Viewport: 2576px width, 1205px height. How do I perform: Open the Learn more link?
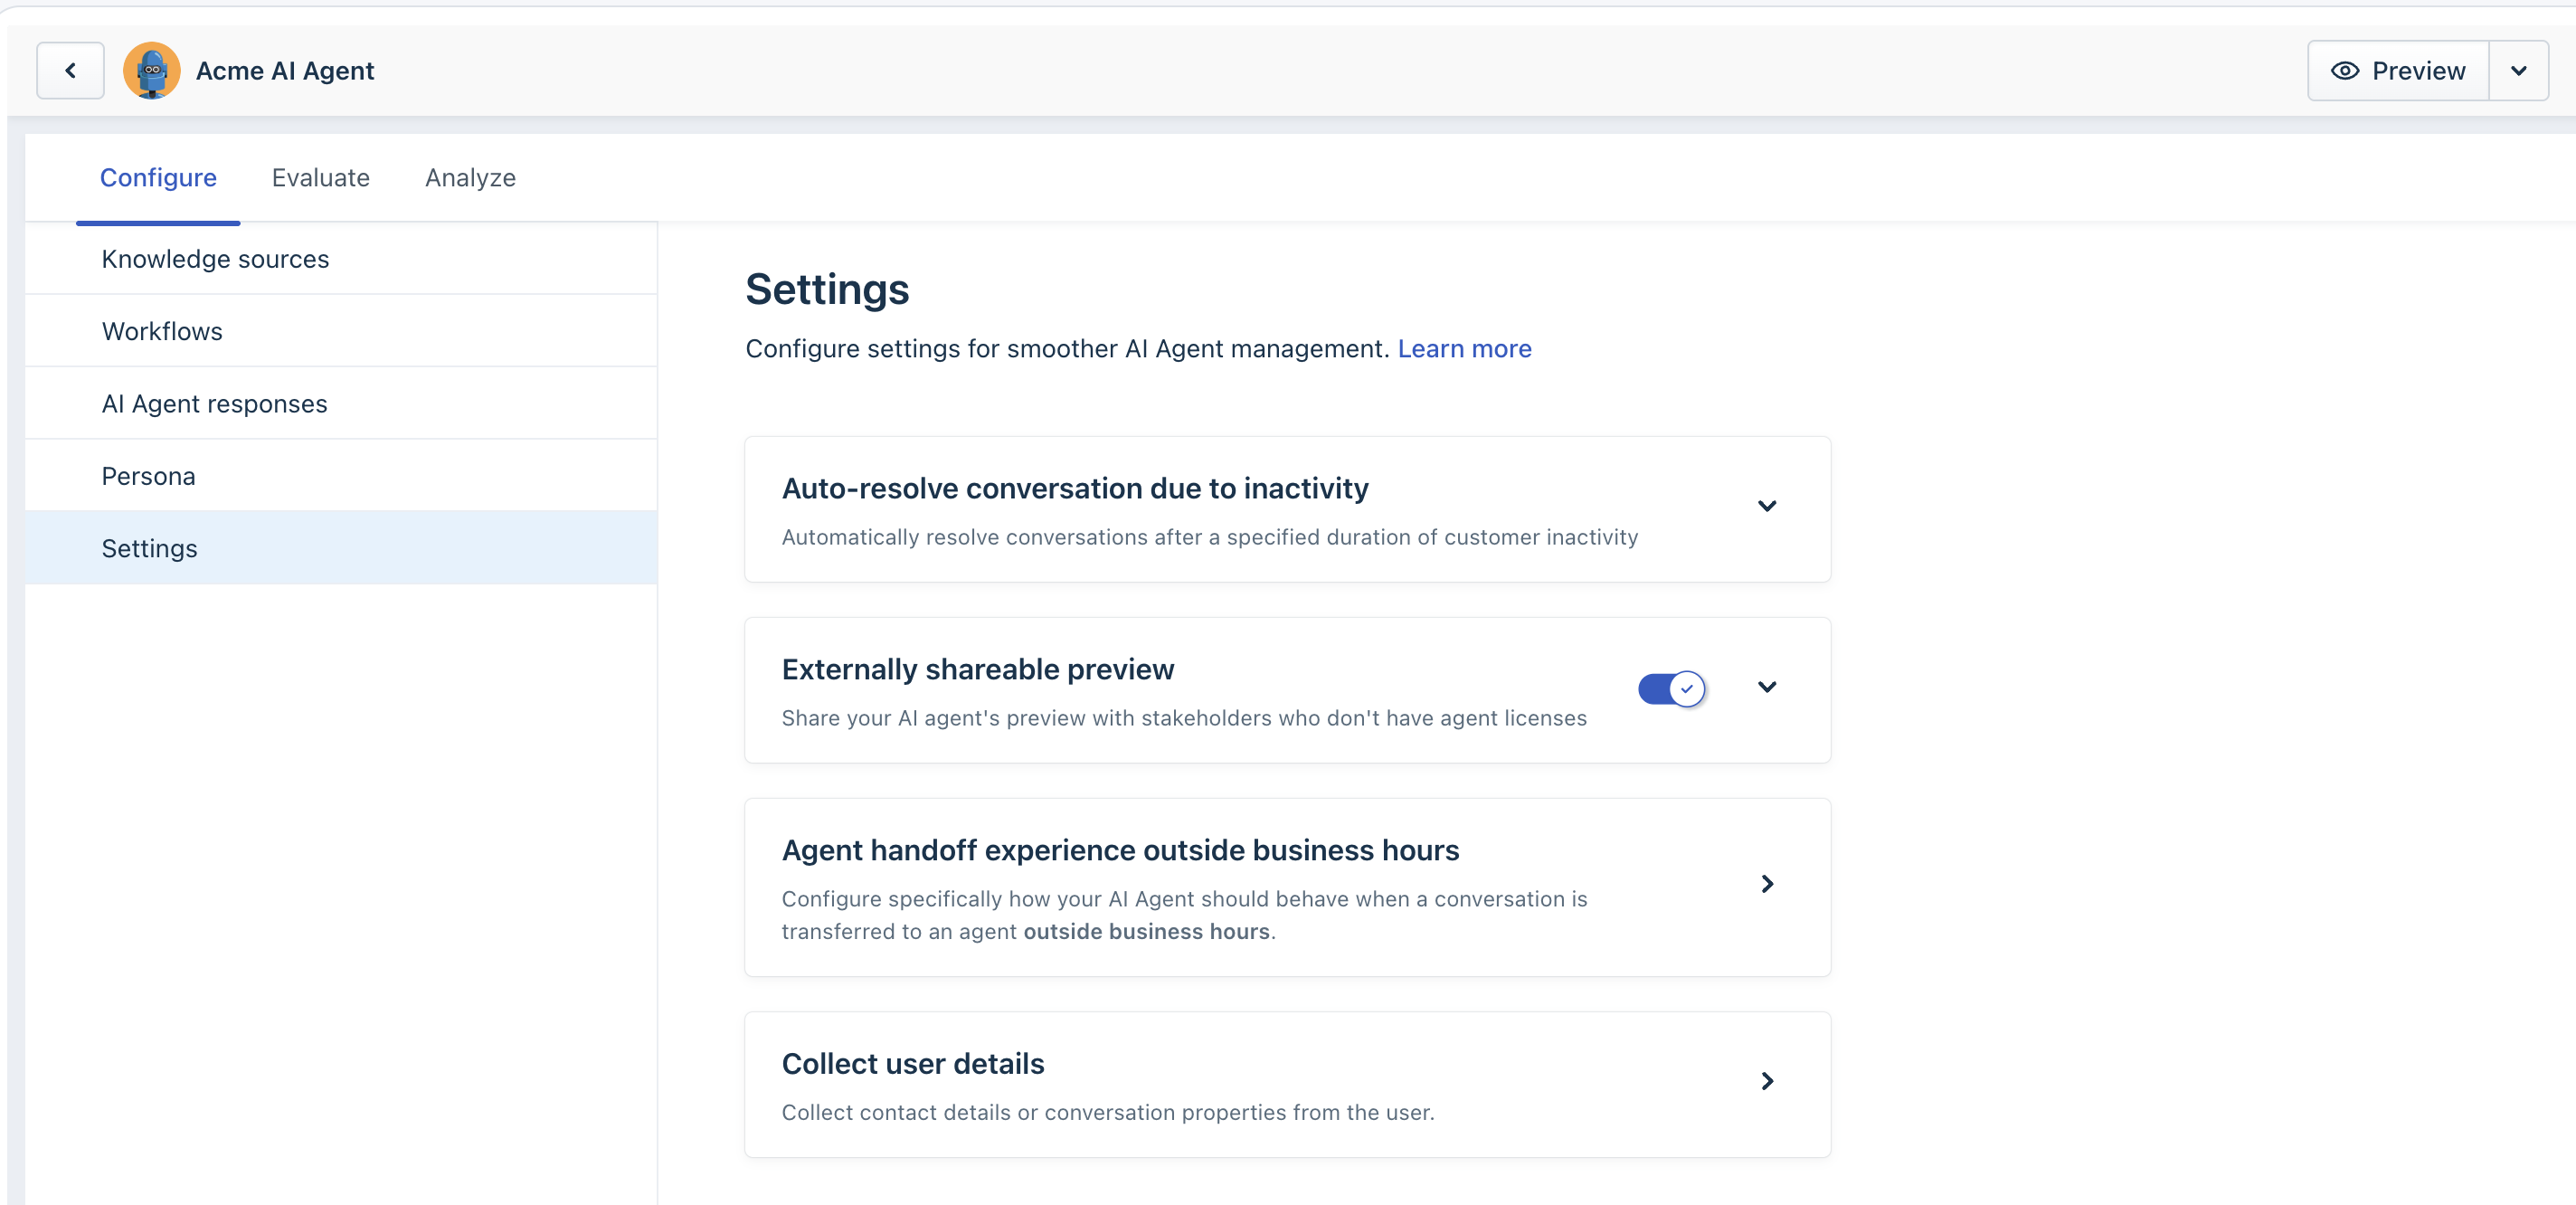click(1464, 349)
